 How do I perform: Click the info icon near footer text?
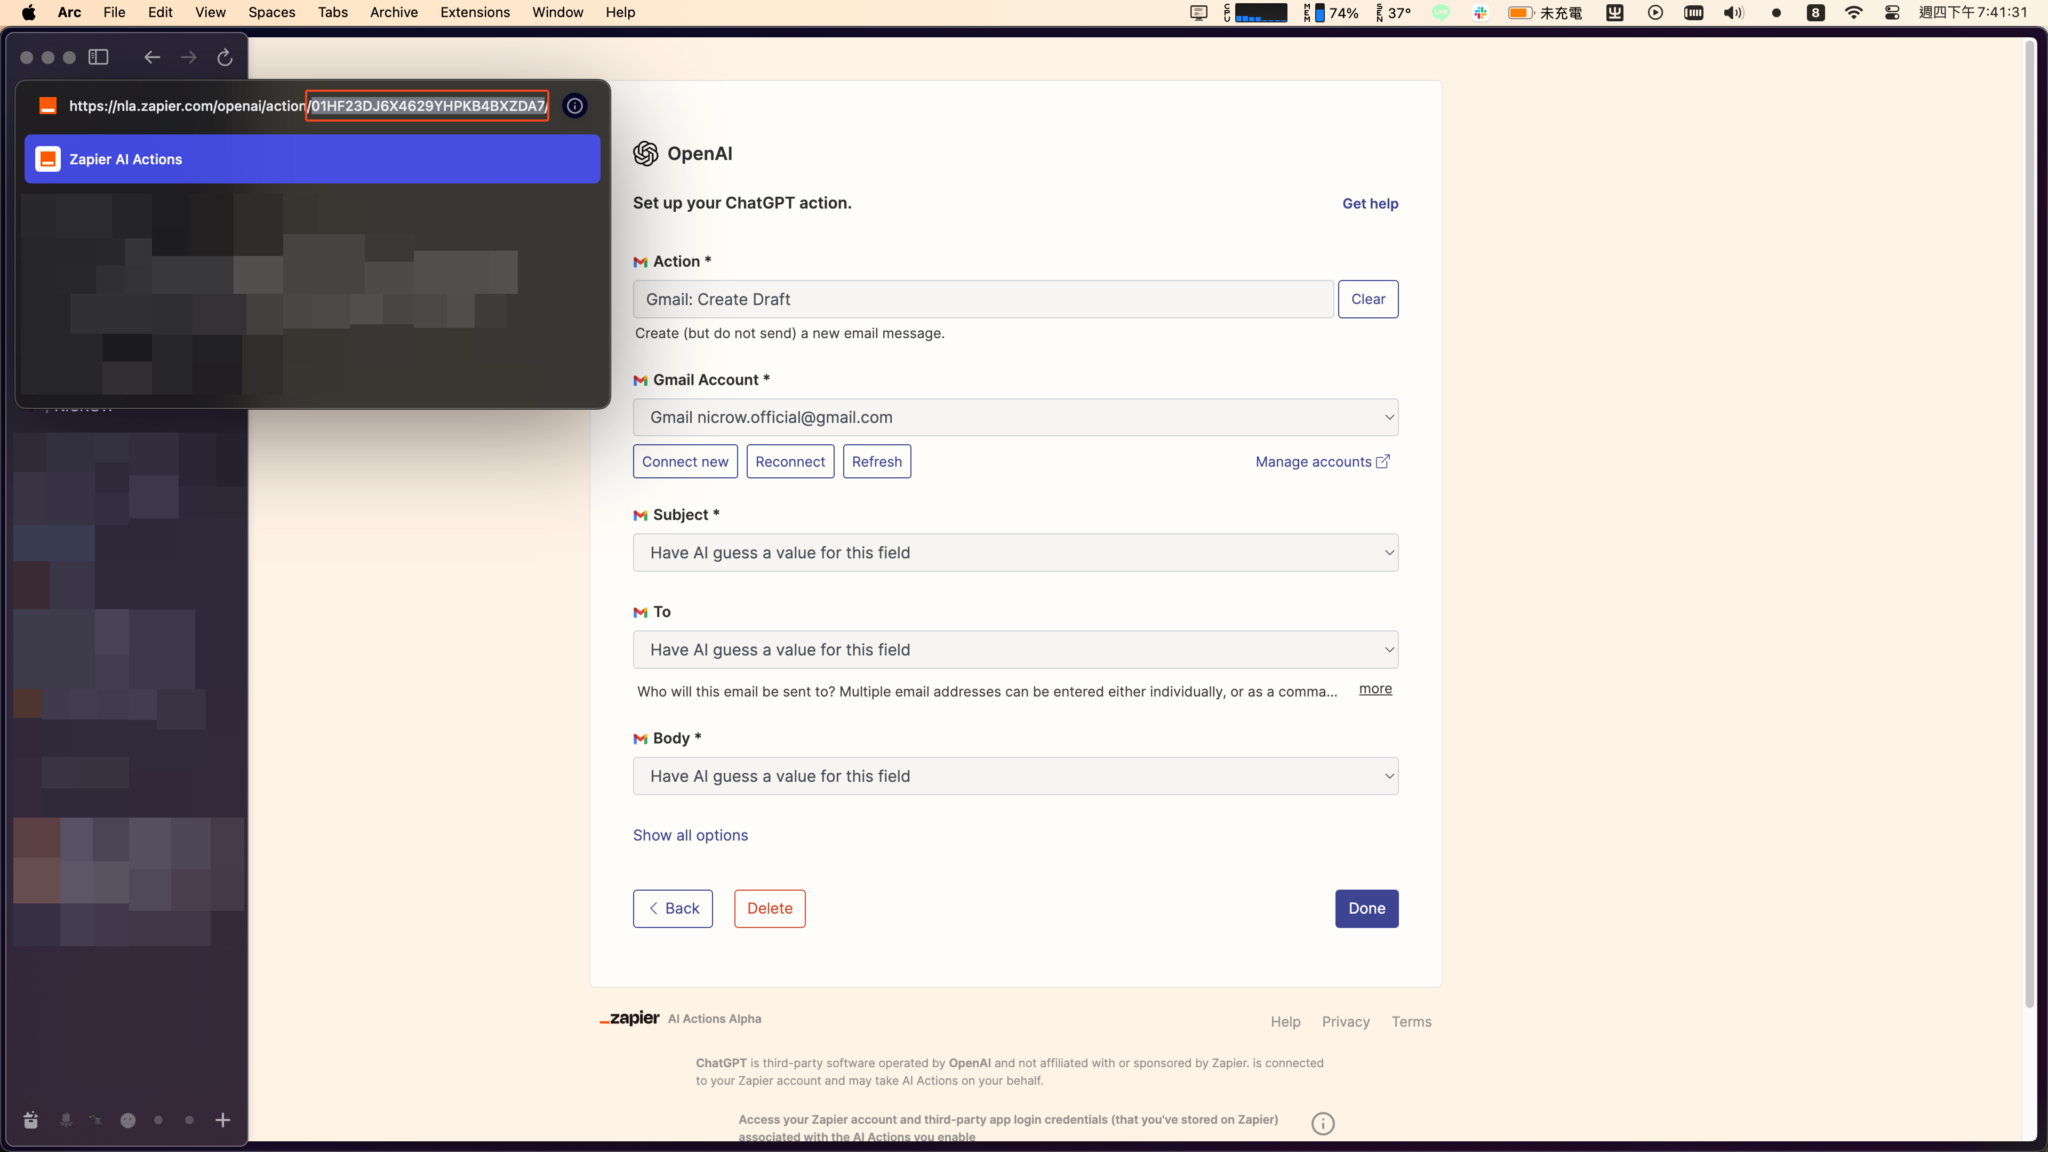pos(1322,1124)
